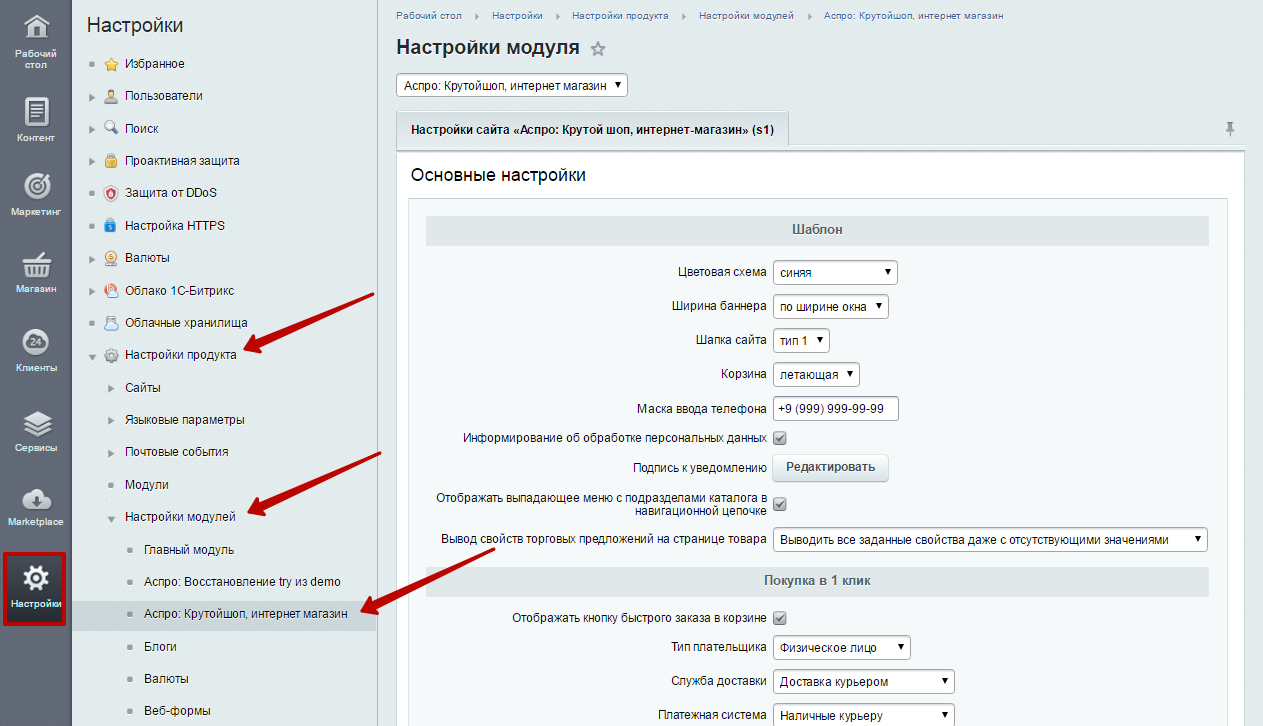1263x726 pixels.
Task: Open Главный модуль in the settings tree
Action: 188,550
